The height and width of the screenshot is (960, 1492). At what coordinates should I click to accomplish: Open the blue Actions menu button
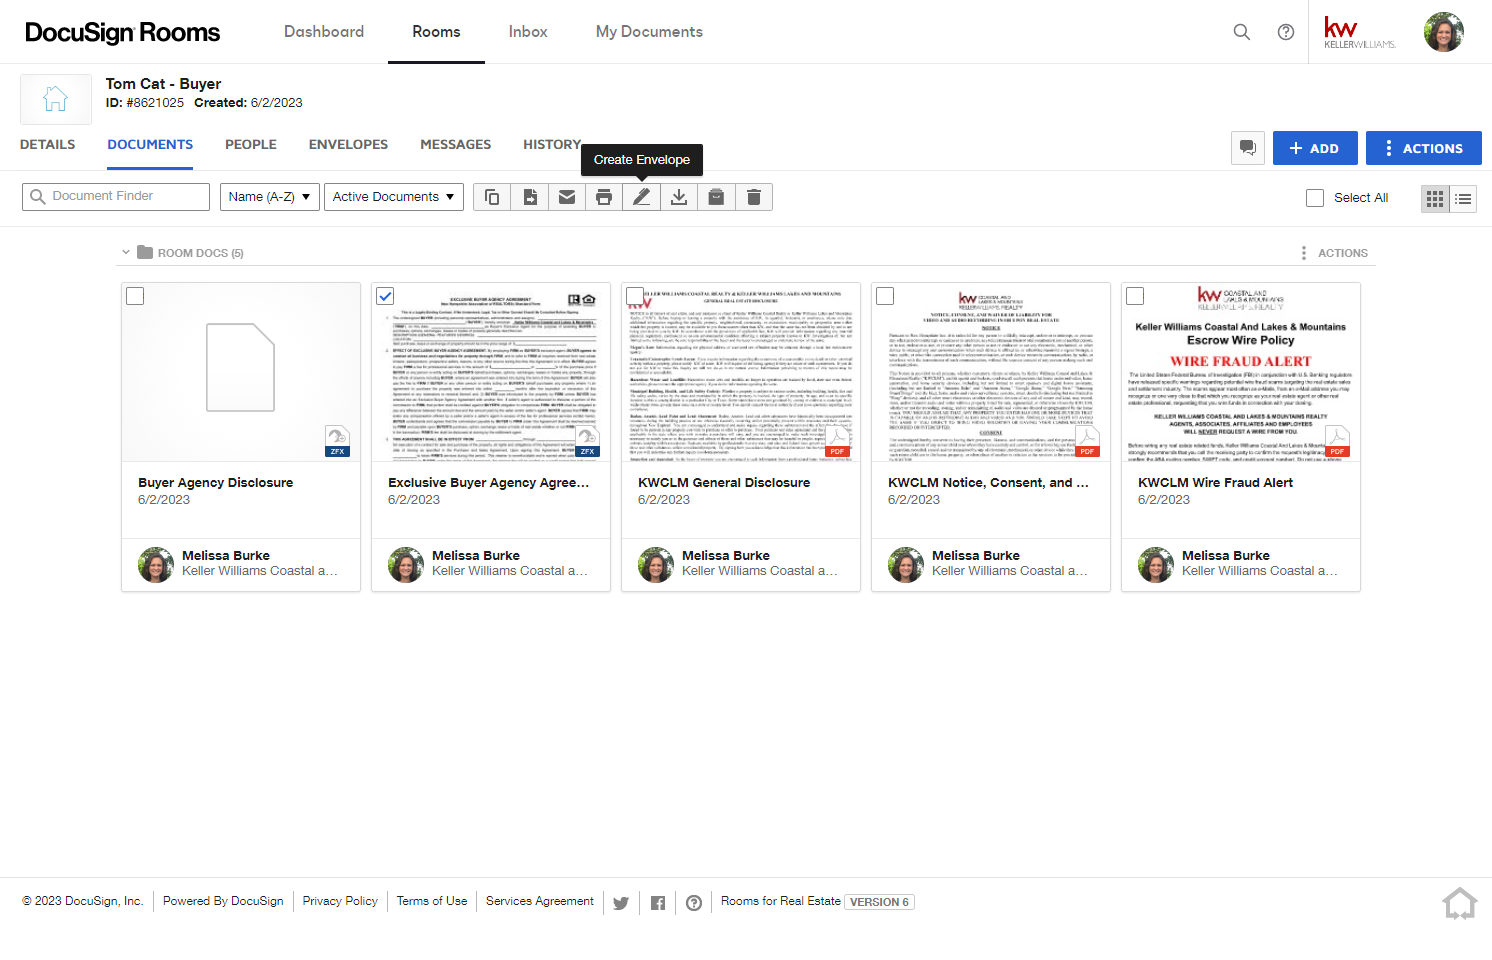1424,148
